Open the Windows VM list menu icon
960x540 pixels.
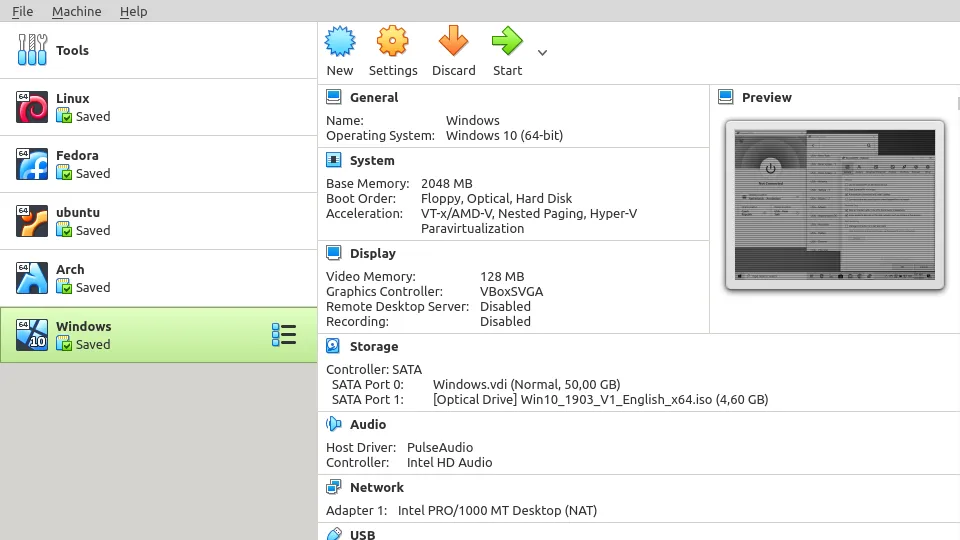click(x=284, y=335)
